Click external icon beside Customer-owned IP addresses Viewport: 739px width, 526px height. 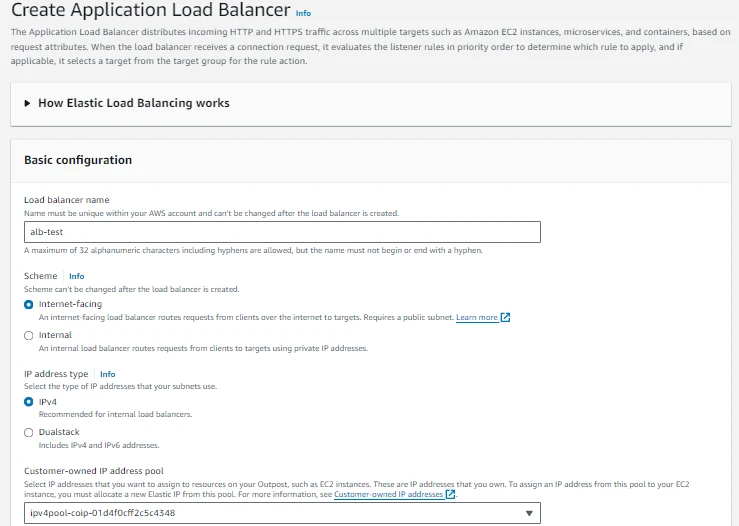point(451,494)
